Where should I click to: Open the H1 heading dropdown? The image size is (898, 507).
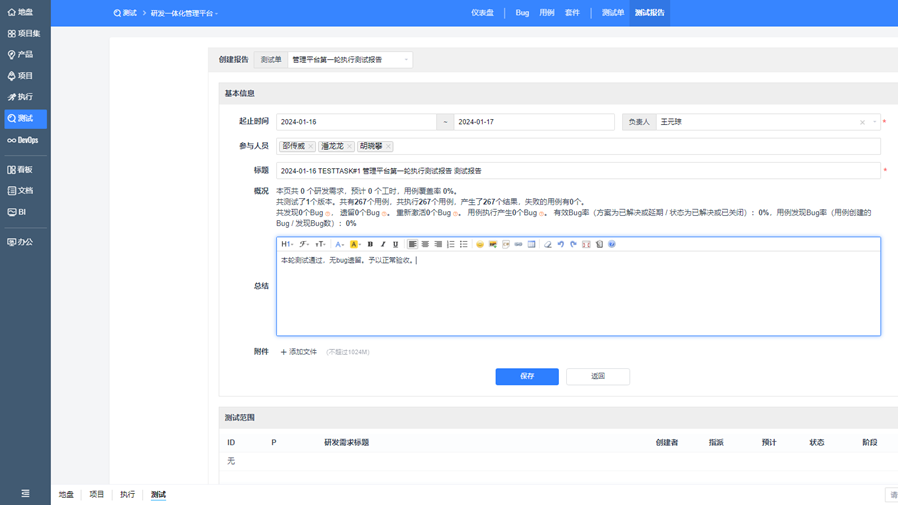287,244
